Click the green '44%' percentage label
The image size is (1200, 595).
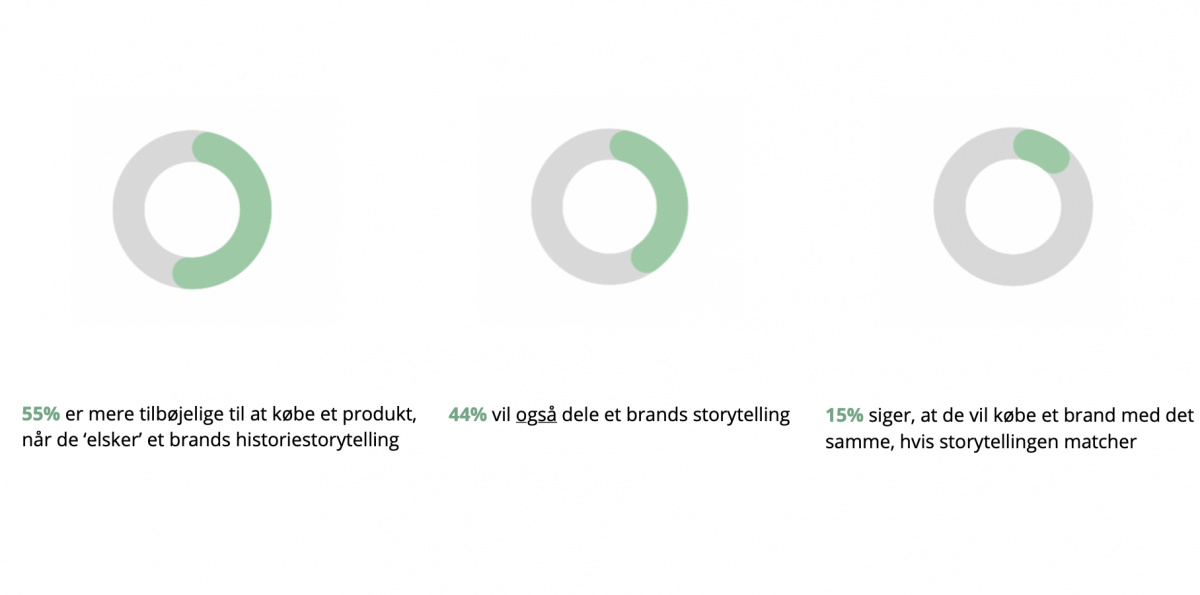pyautogui.click(x=468, y=415)
